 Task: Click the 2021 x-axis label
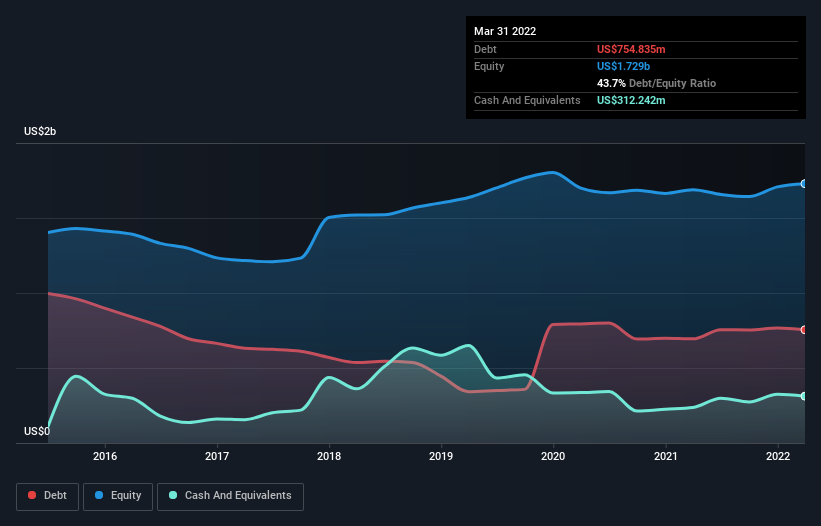(x=665, y=456)
